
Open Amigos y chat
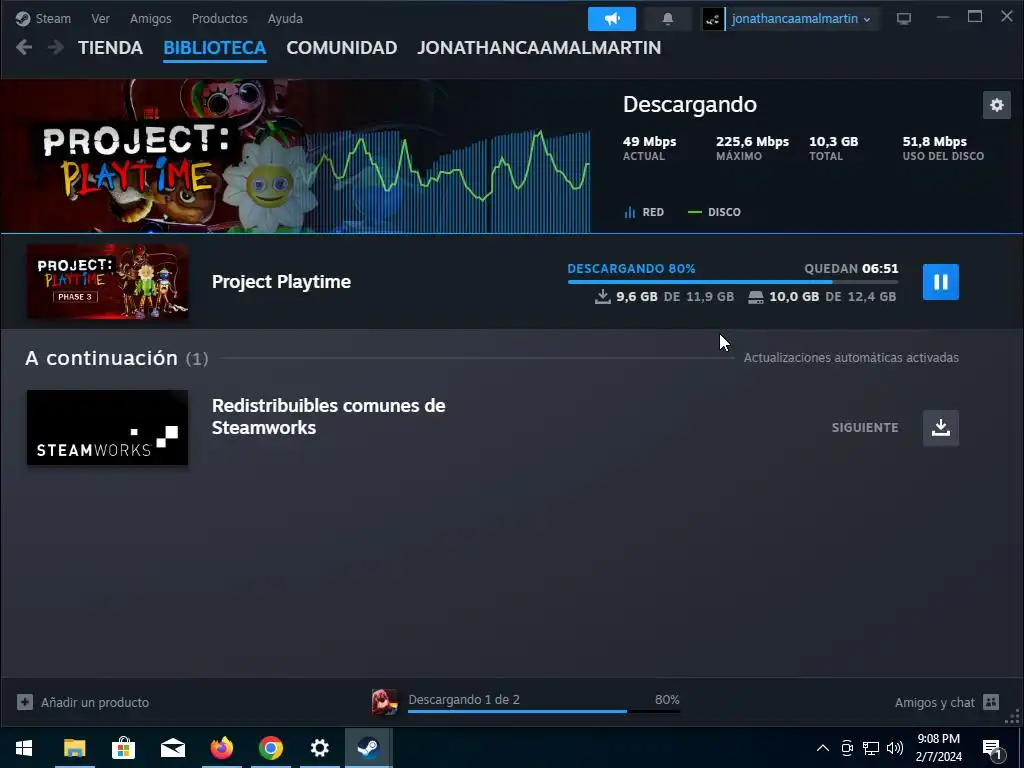[x=935, y=702]
